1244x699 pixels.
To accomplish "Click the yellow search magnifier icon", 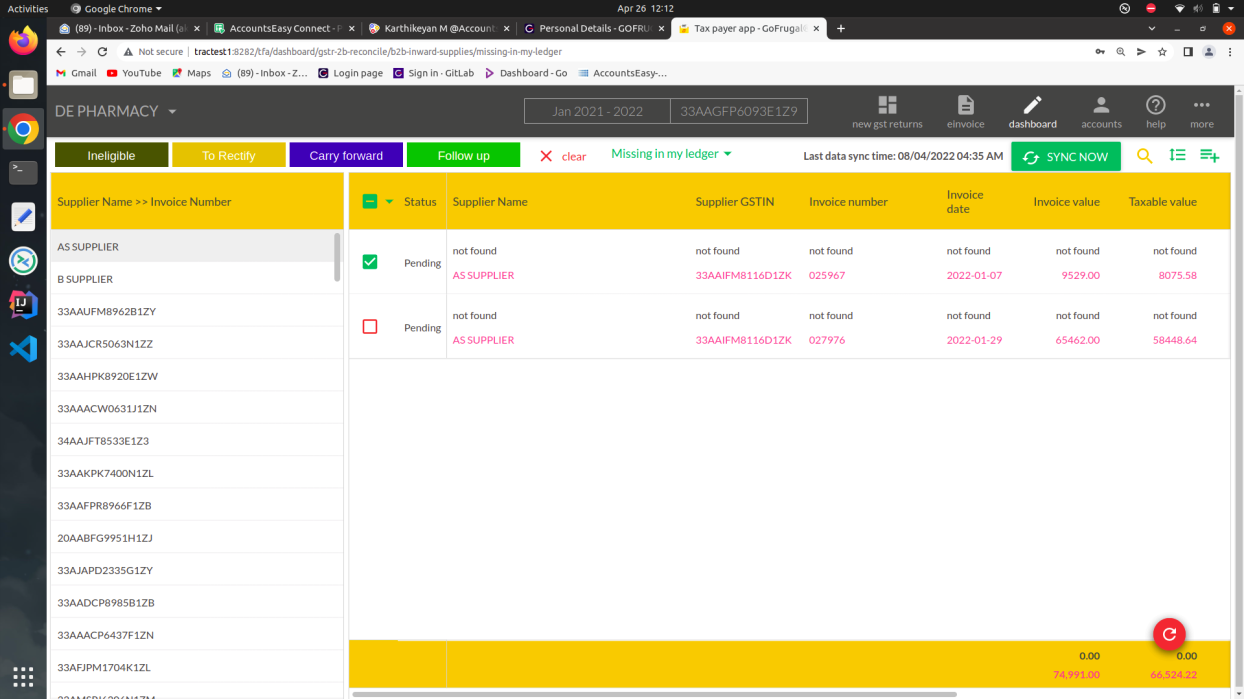I will (1145, 155).
